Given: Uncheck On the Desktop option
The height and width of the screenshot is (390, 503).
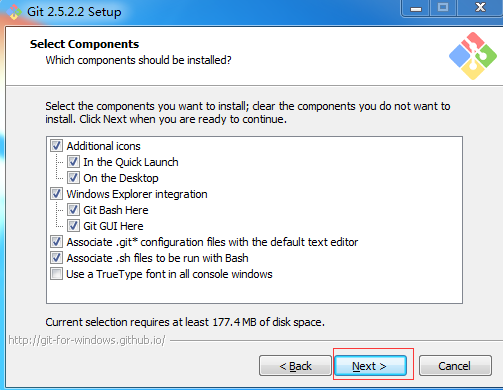Looking at the screenshot, I should point(73,178).
